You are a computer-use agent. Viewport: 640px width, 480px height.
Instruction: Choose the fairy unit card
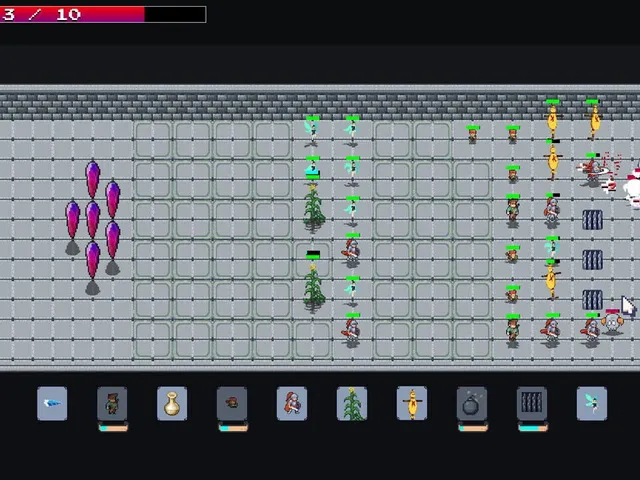[x=592, y=403]
